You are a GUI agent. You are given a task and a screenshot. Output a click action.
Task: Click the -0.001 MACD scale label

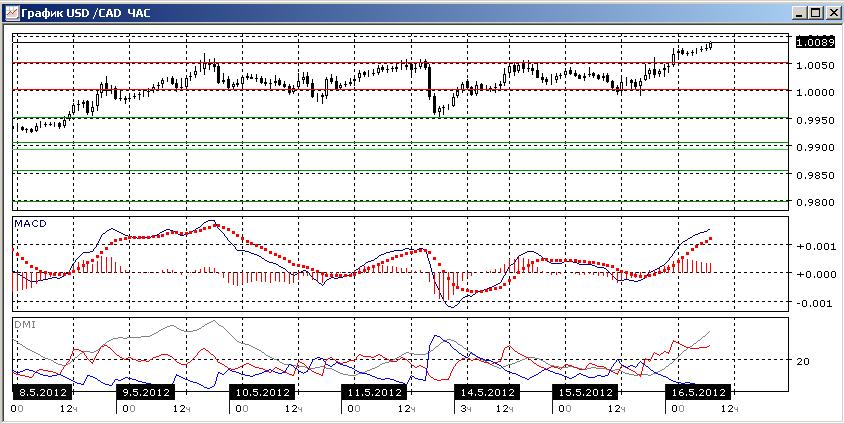(814, 303)
